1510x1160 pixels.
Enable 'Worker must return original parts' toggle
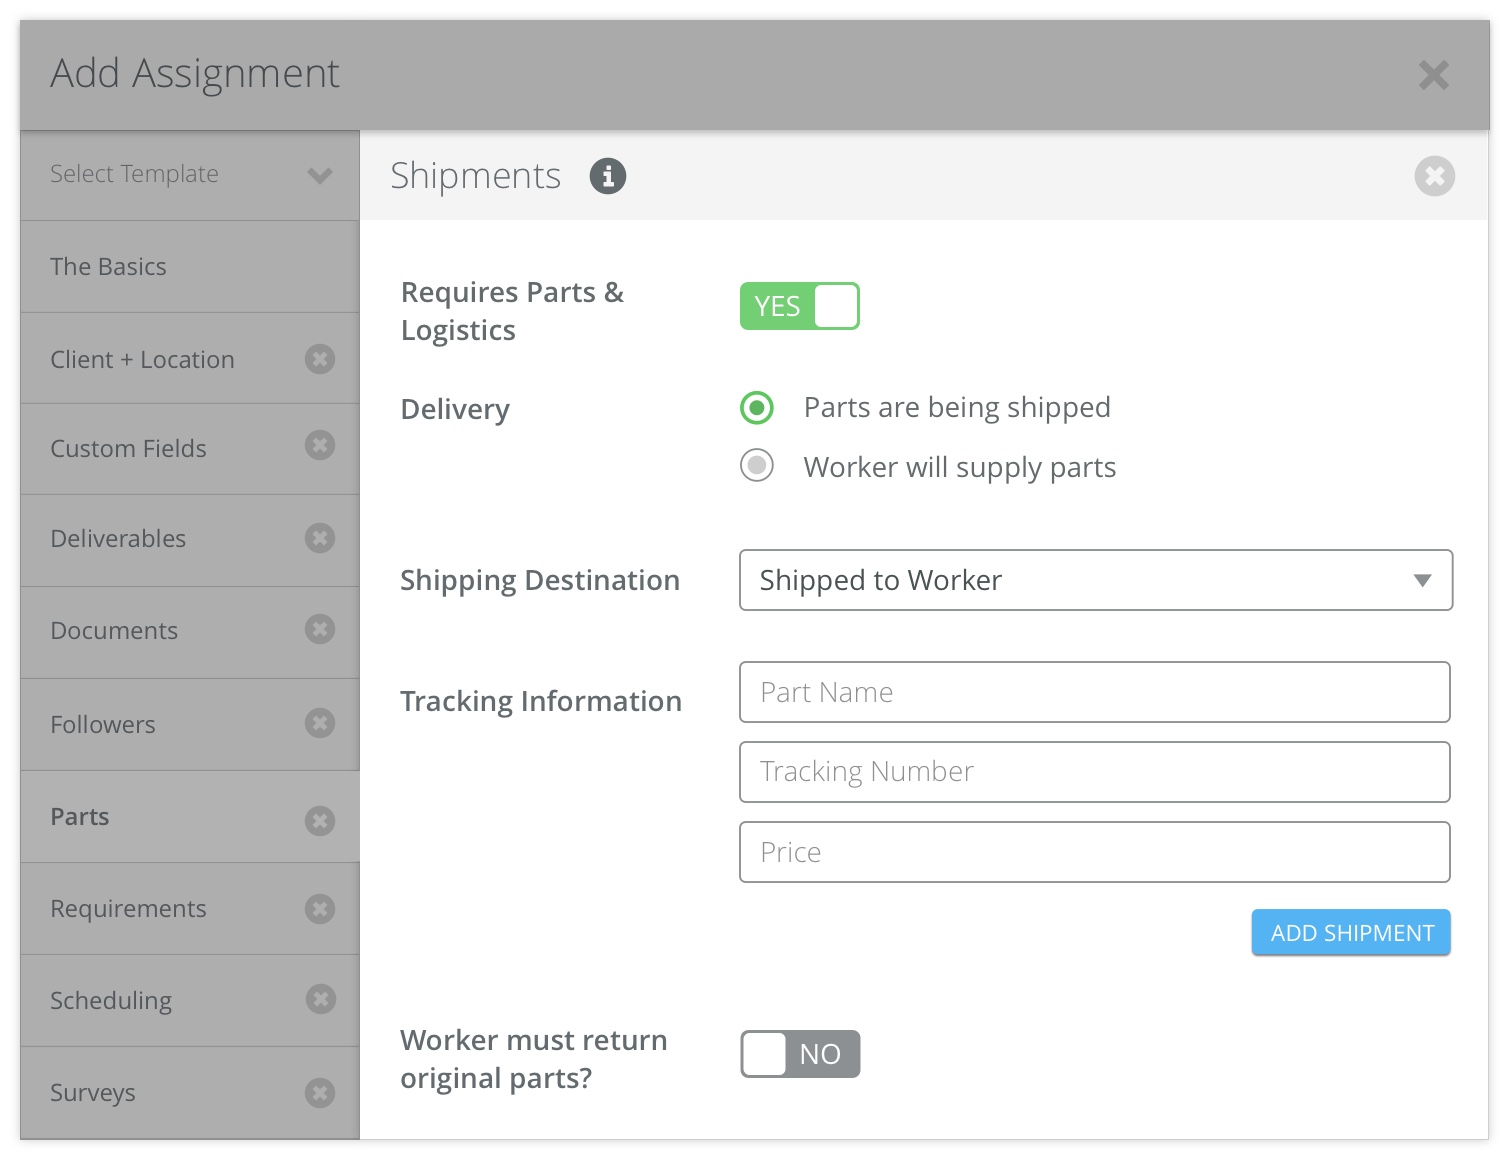point(799,1054)
